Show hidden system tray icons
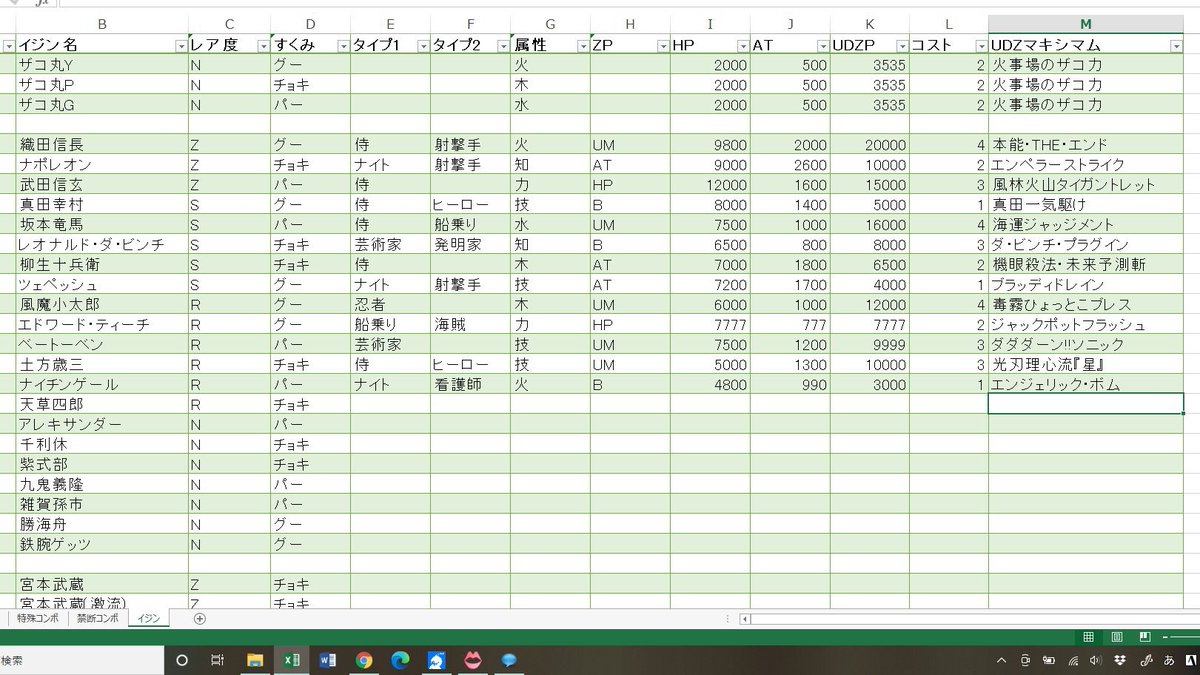 point(1003,660)
